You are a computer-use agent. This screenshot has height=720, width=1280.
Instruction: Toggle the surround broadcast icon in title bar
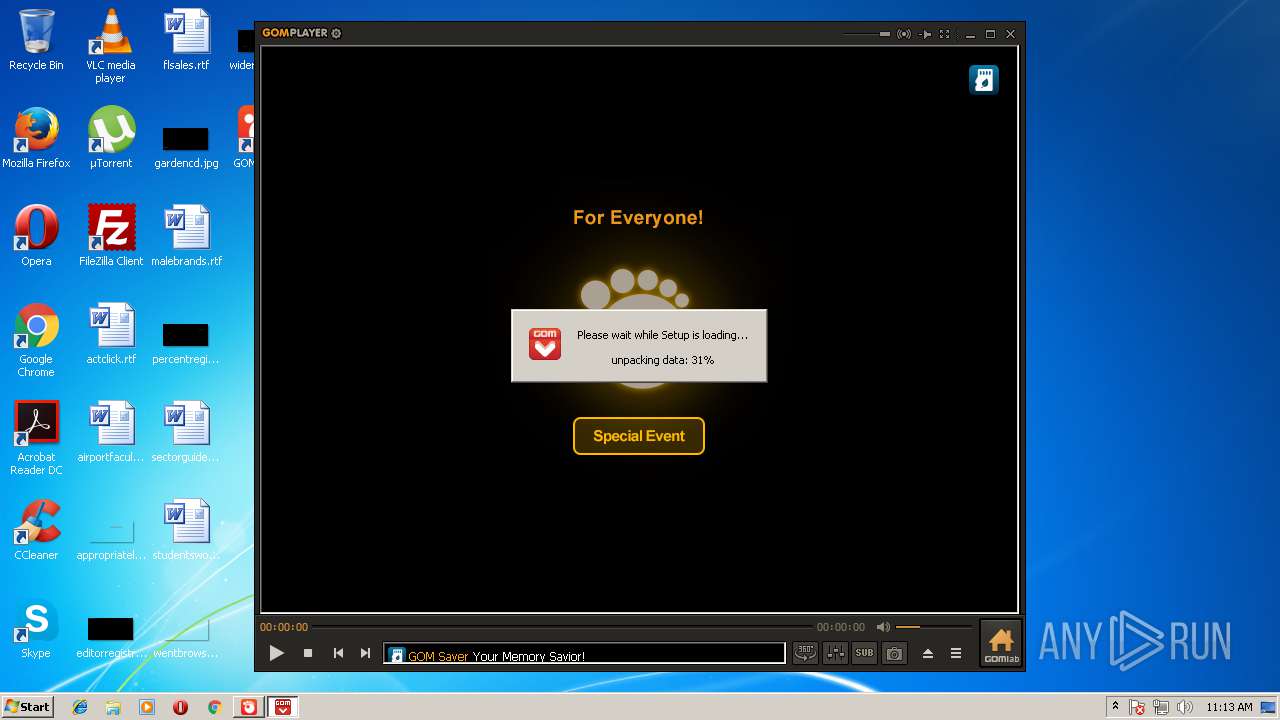tap(904, 34)
